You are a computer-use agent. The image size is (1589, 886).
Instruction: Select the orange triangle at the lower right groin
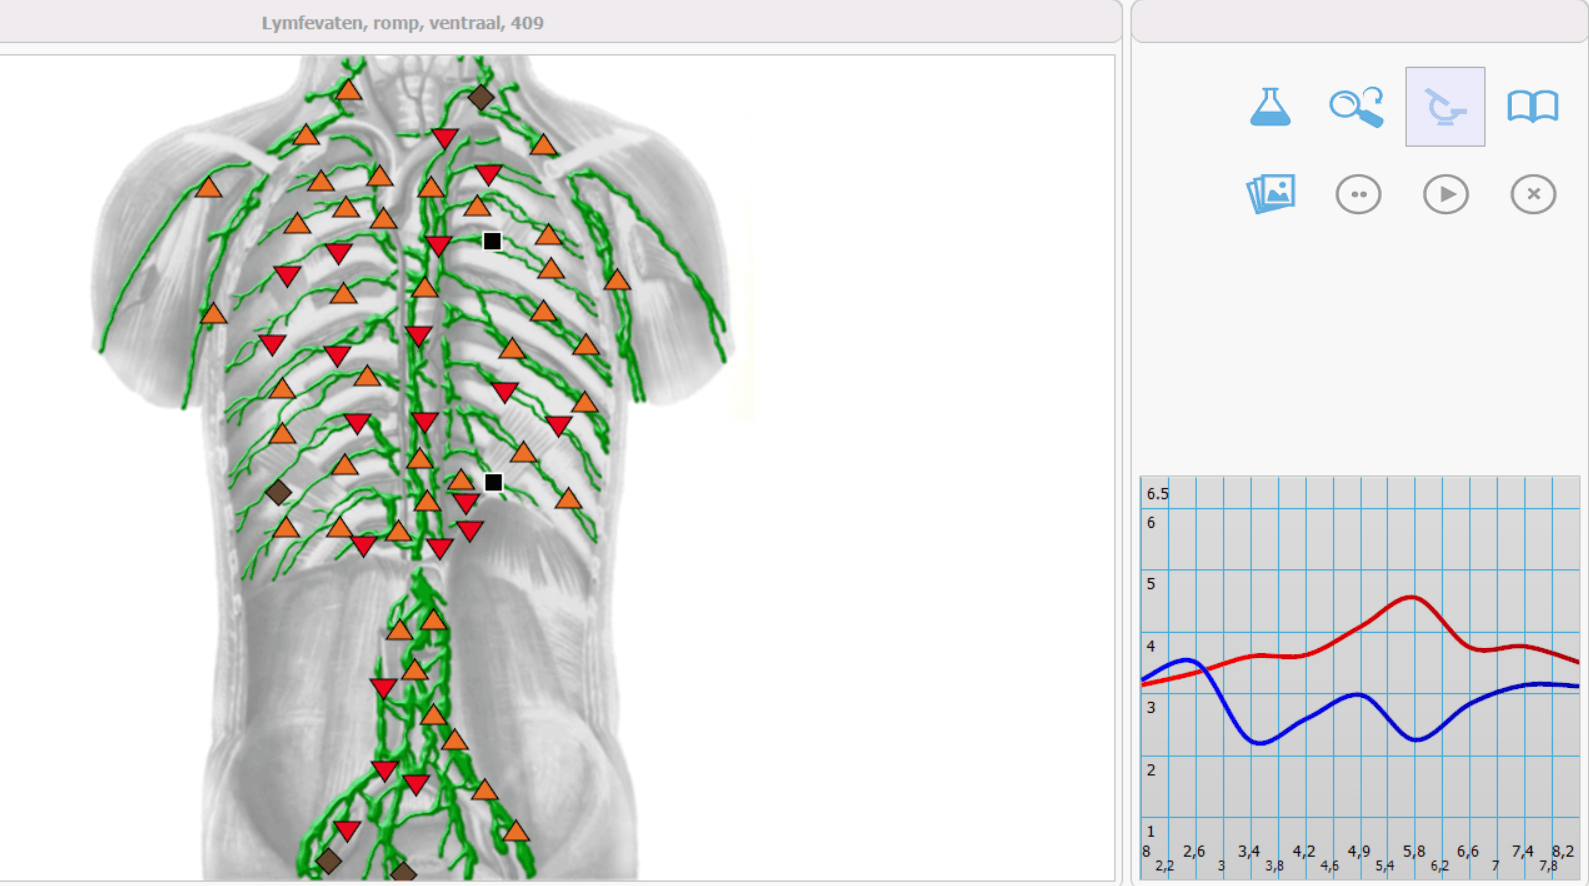[516, 831]
